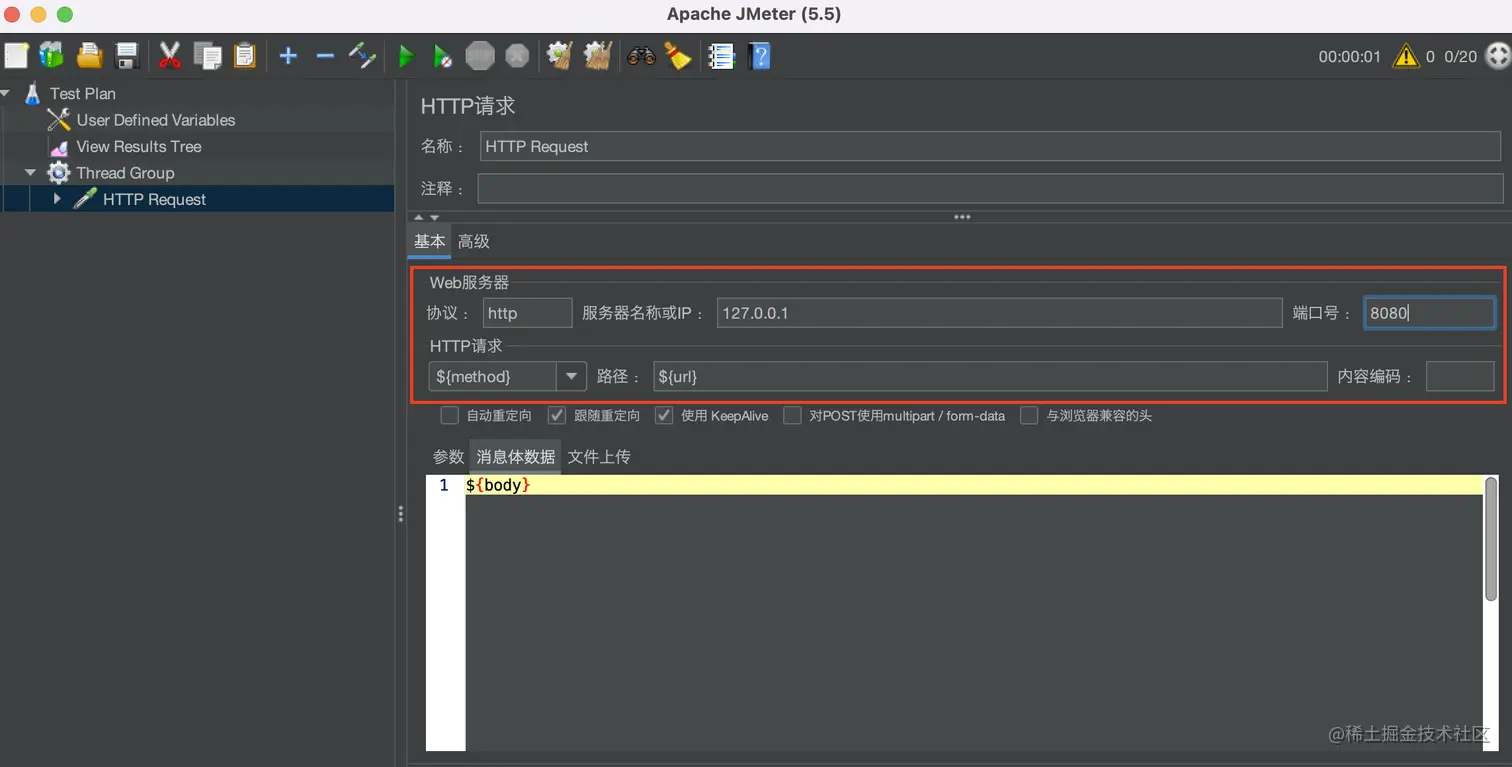This screenshot has height=767, width=1512.
Task: Uncheck the 使用 KeepAlive checkbox
Action: pos(664,415)
